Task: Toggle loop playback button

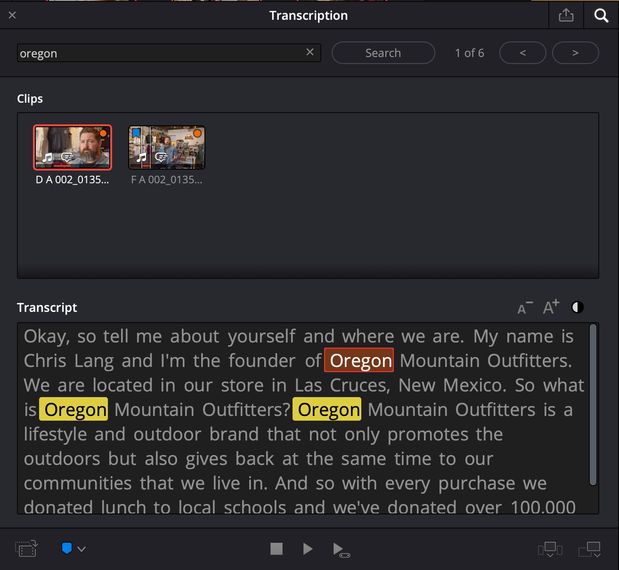Action: [340, 550]
